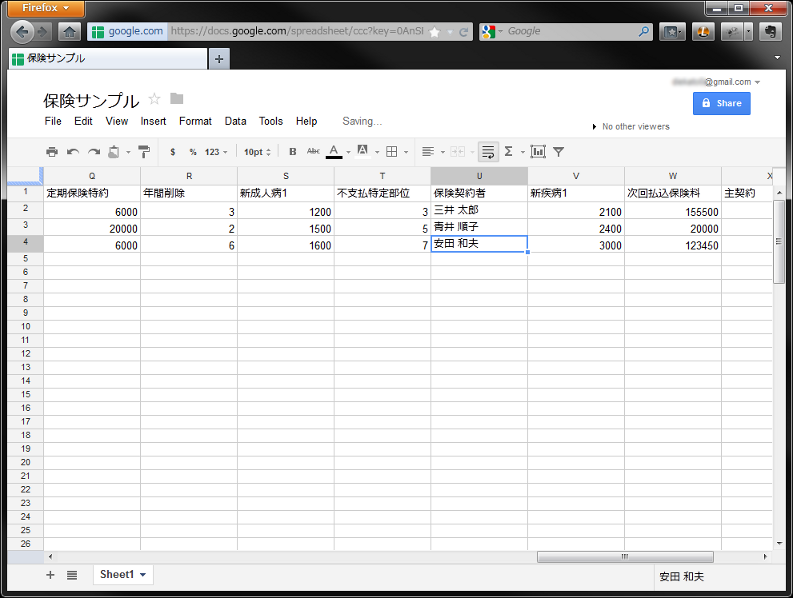Click the merge cells icon
Viewport: 793px width, 598px height.
tap(458, 152)
